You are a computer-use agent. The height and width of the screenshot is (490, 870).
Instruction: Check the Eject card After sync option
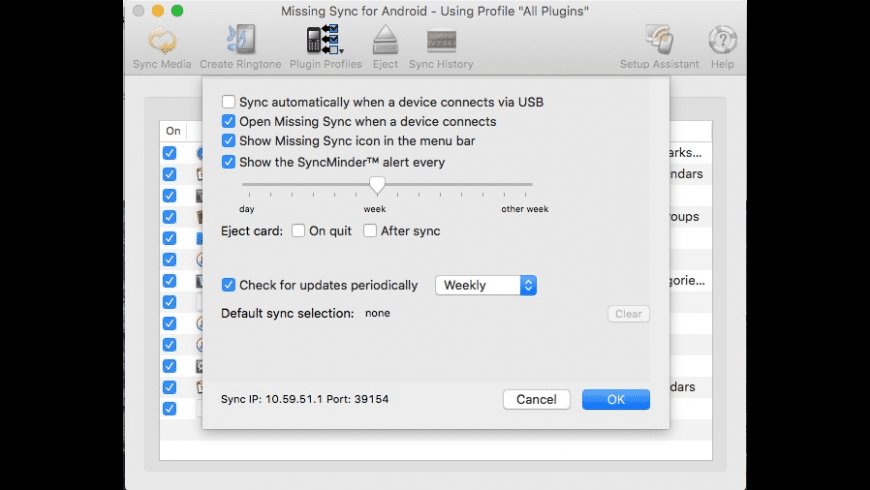pyautogui.click(x=370, y=230)
